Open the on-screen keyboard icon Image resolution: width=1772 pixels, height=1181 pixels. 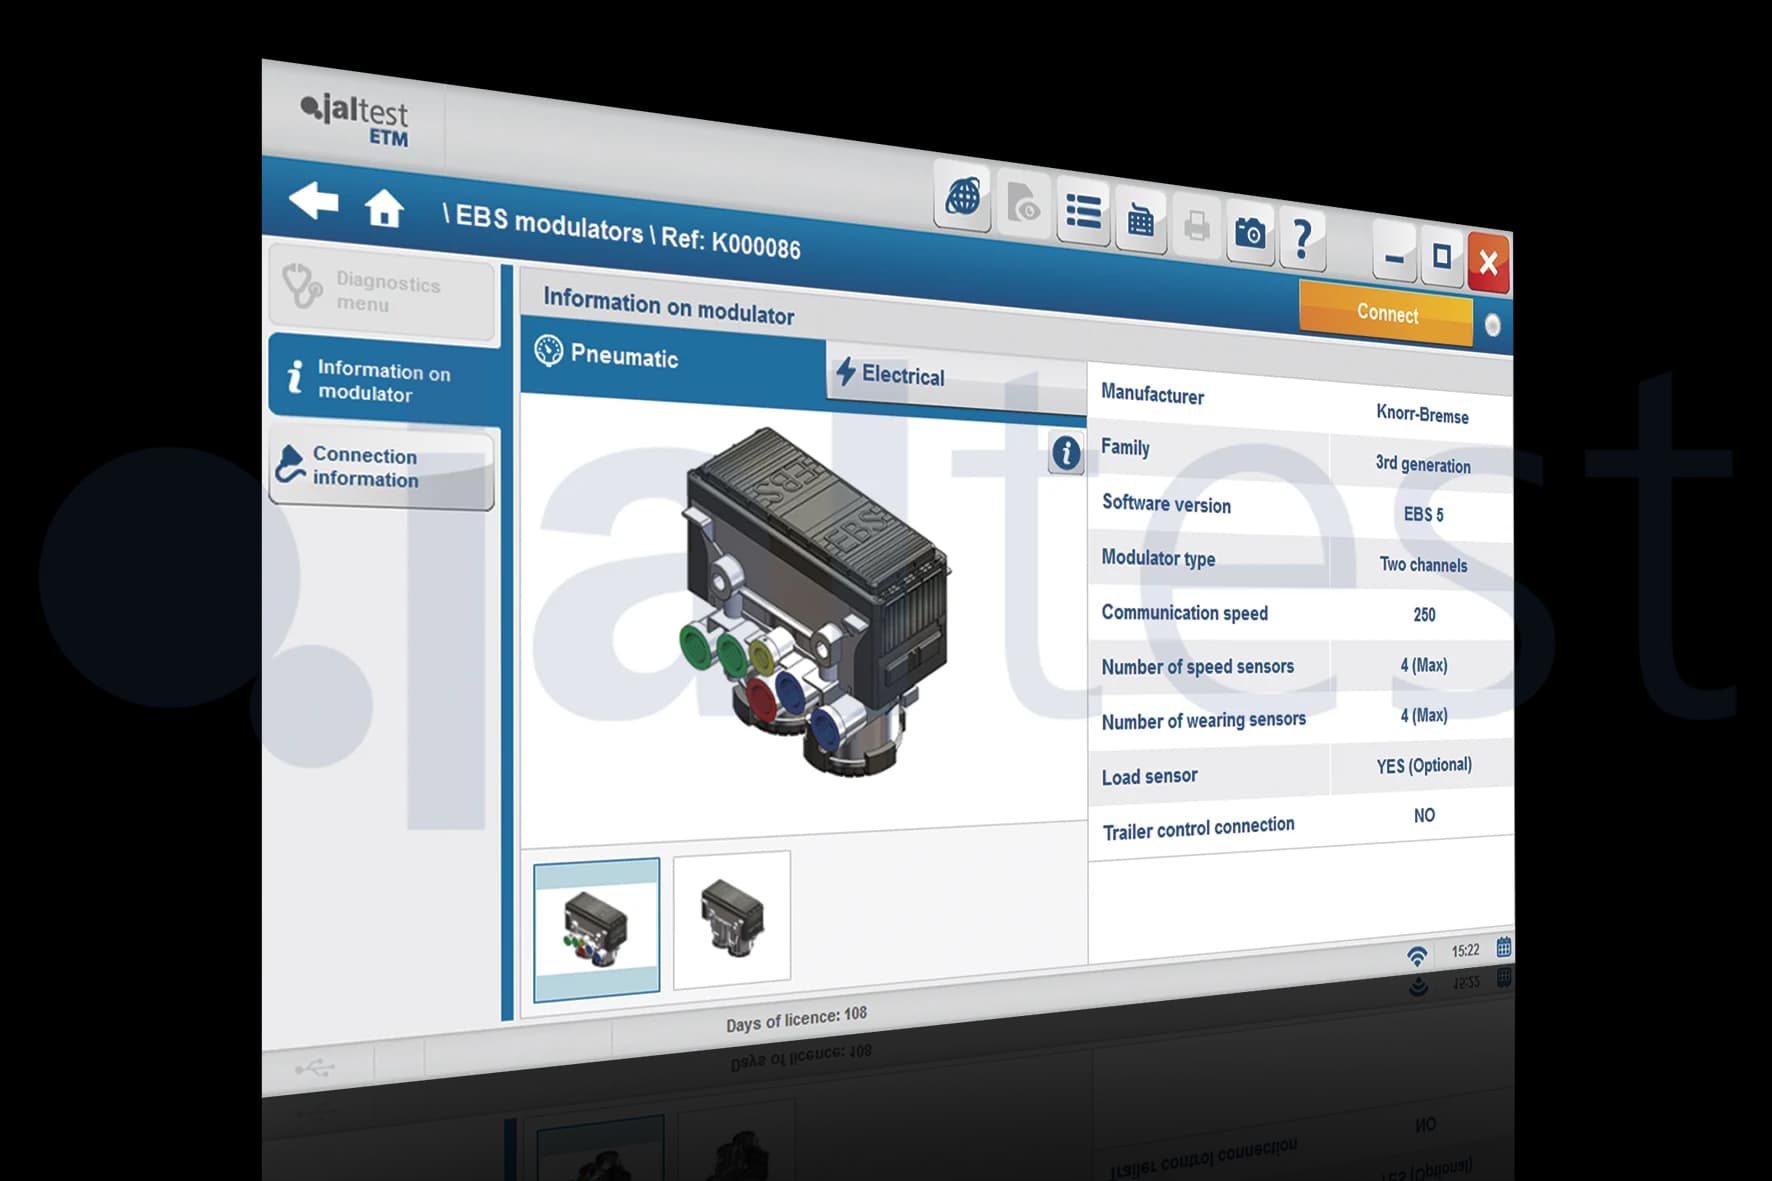pyautogui.click(x=1140, y=219)
